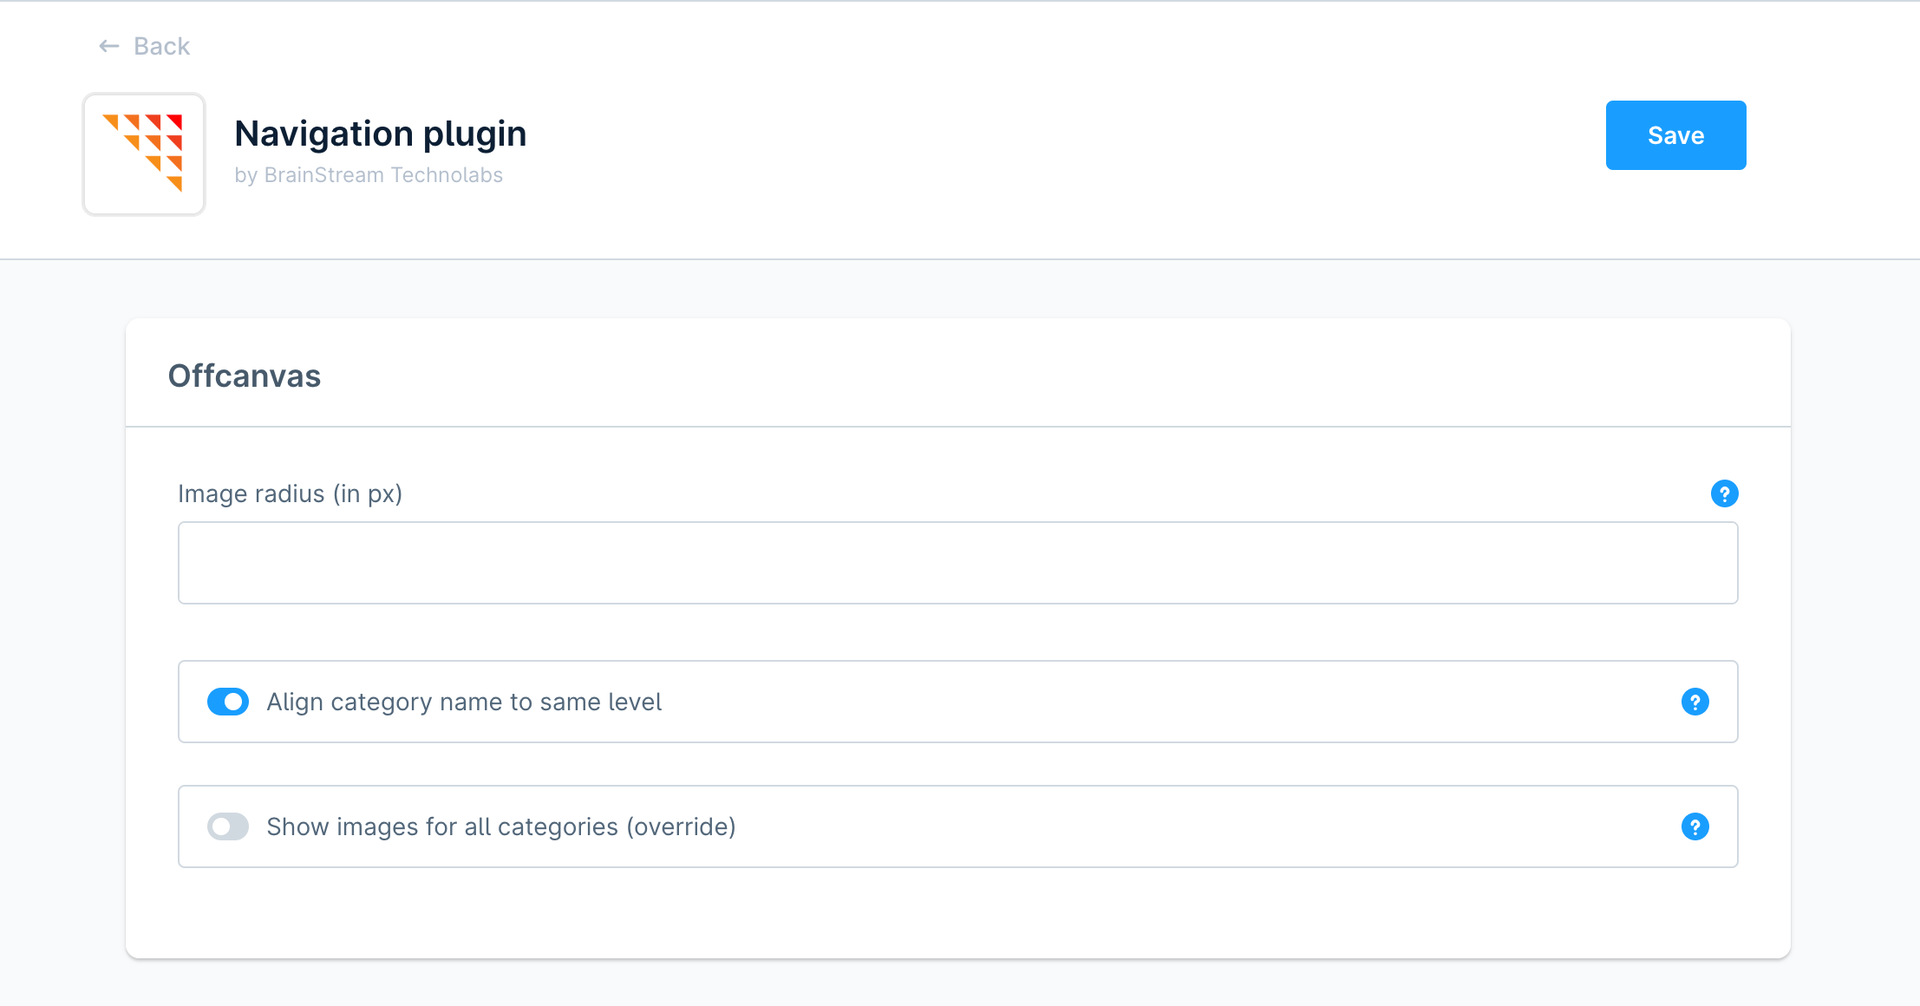The image size is (1920, 1006).
Task: Click the back arrow icon
Action: point(109,46)
